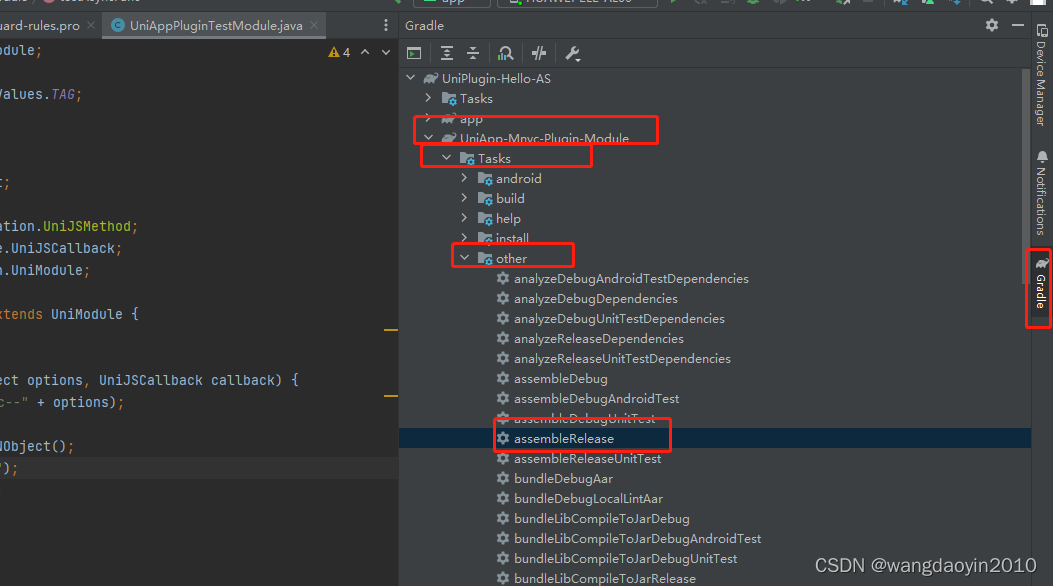
Task: Open the Notifications side tab
Action: tap(1041, 193)
